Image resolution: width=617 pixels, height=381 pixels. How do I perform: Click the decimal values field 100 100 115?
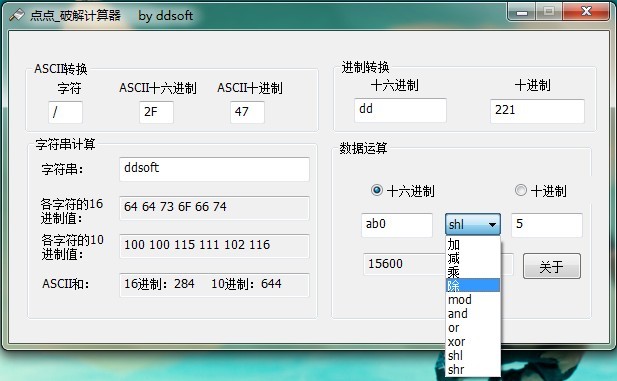214,246
